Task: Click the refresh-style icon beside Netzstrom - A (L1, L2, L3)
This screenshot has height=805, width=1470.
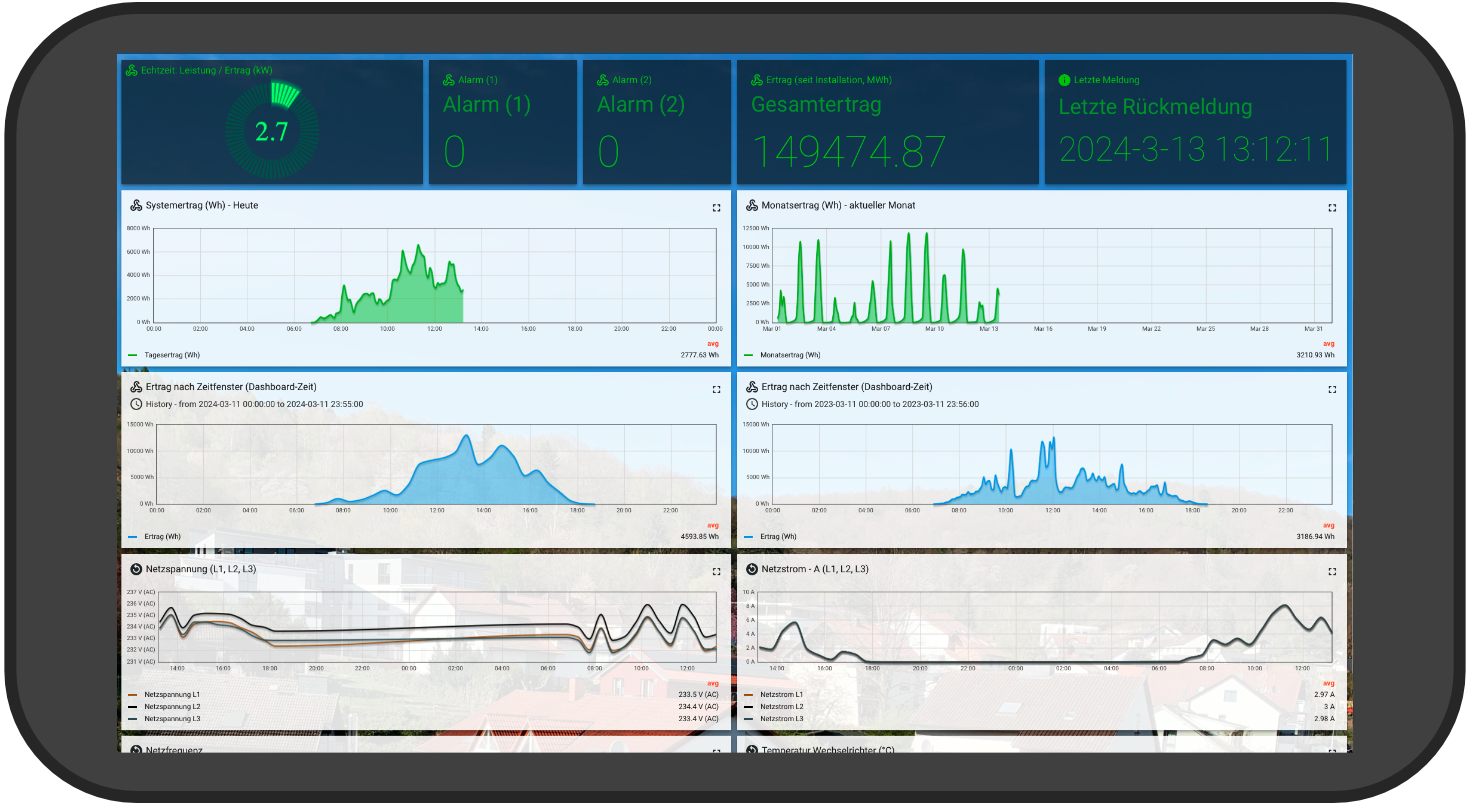Action: (x=752, y=569)
